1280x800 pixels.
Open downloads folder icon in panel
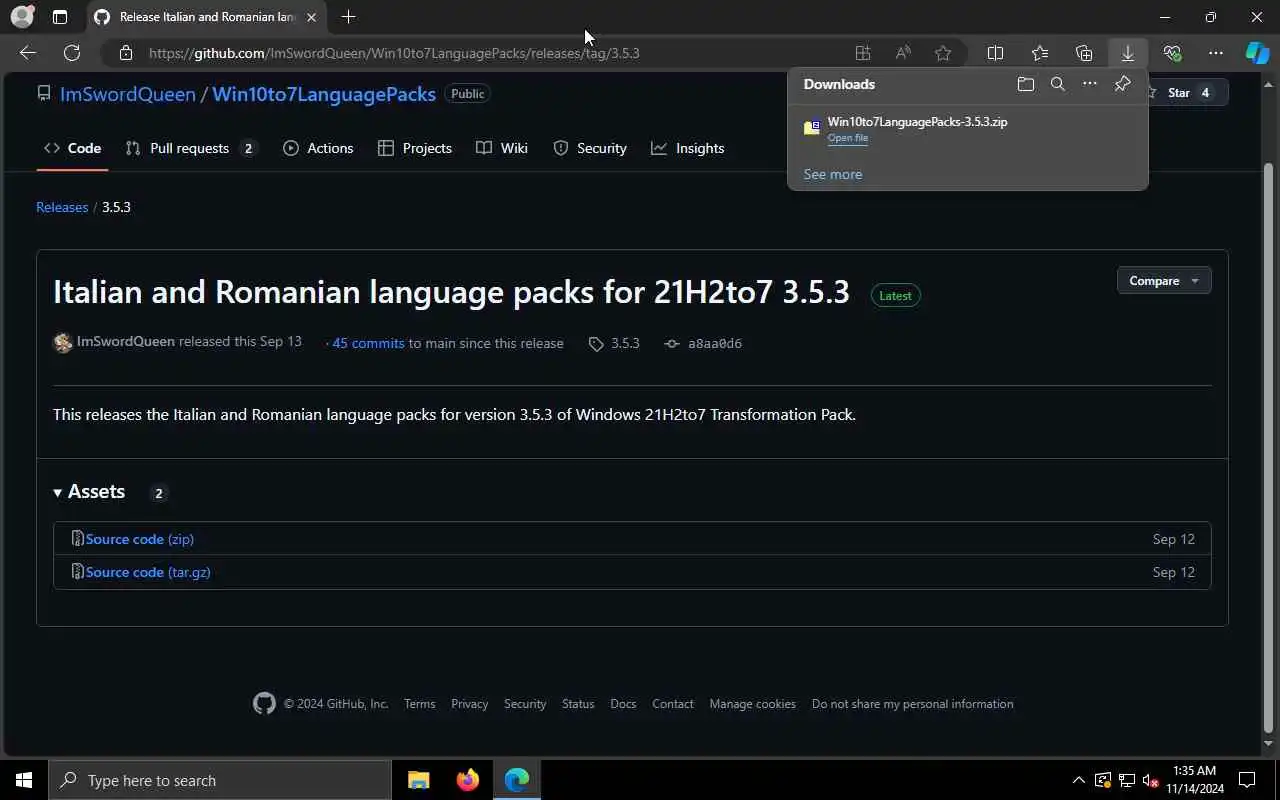pos(1025,84)
